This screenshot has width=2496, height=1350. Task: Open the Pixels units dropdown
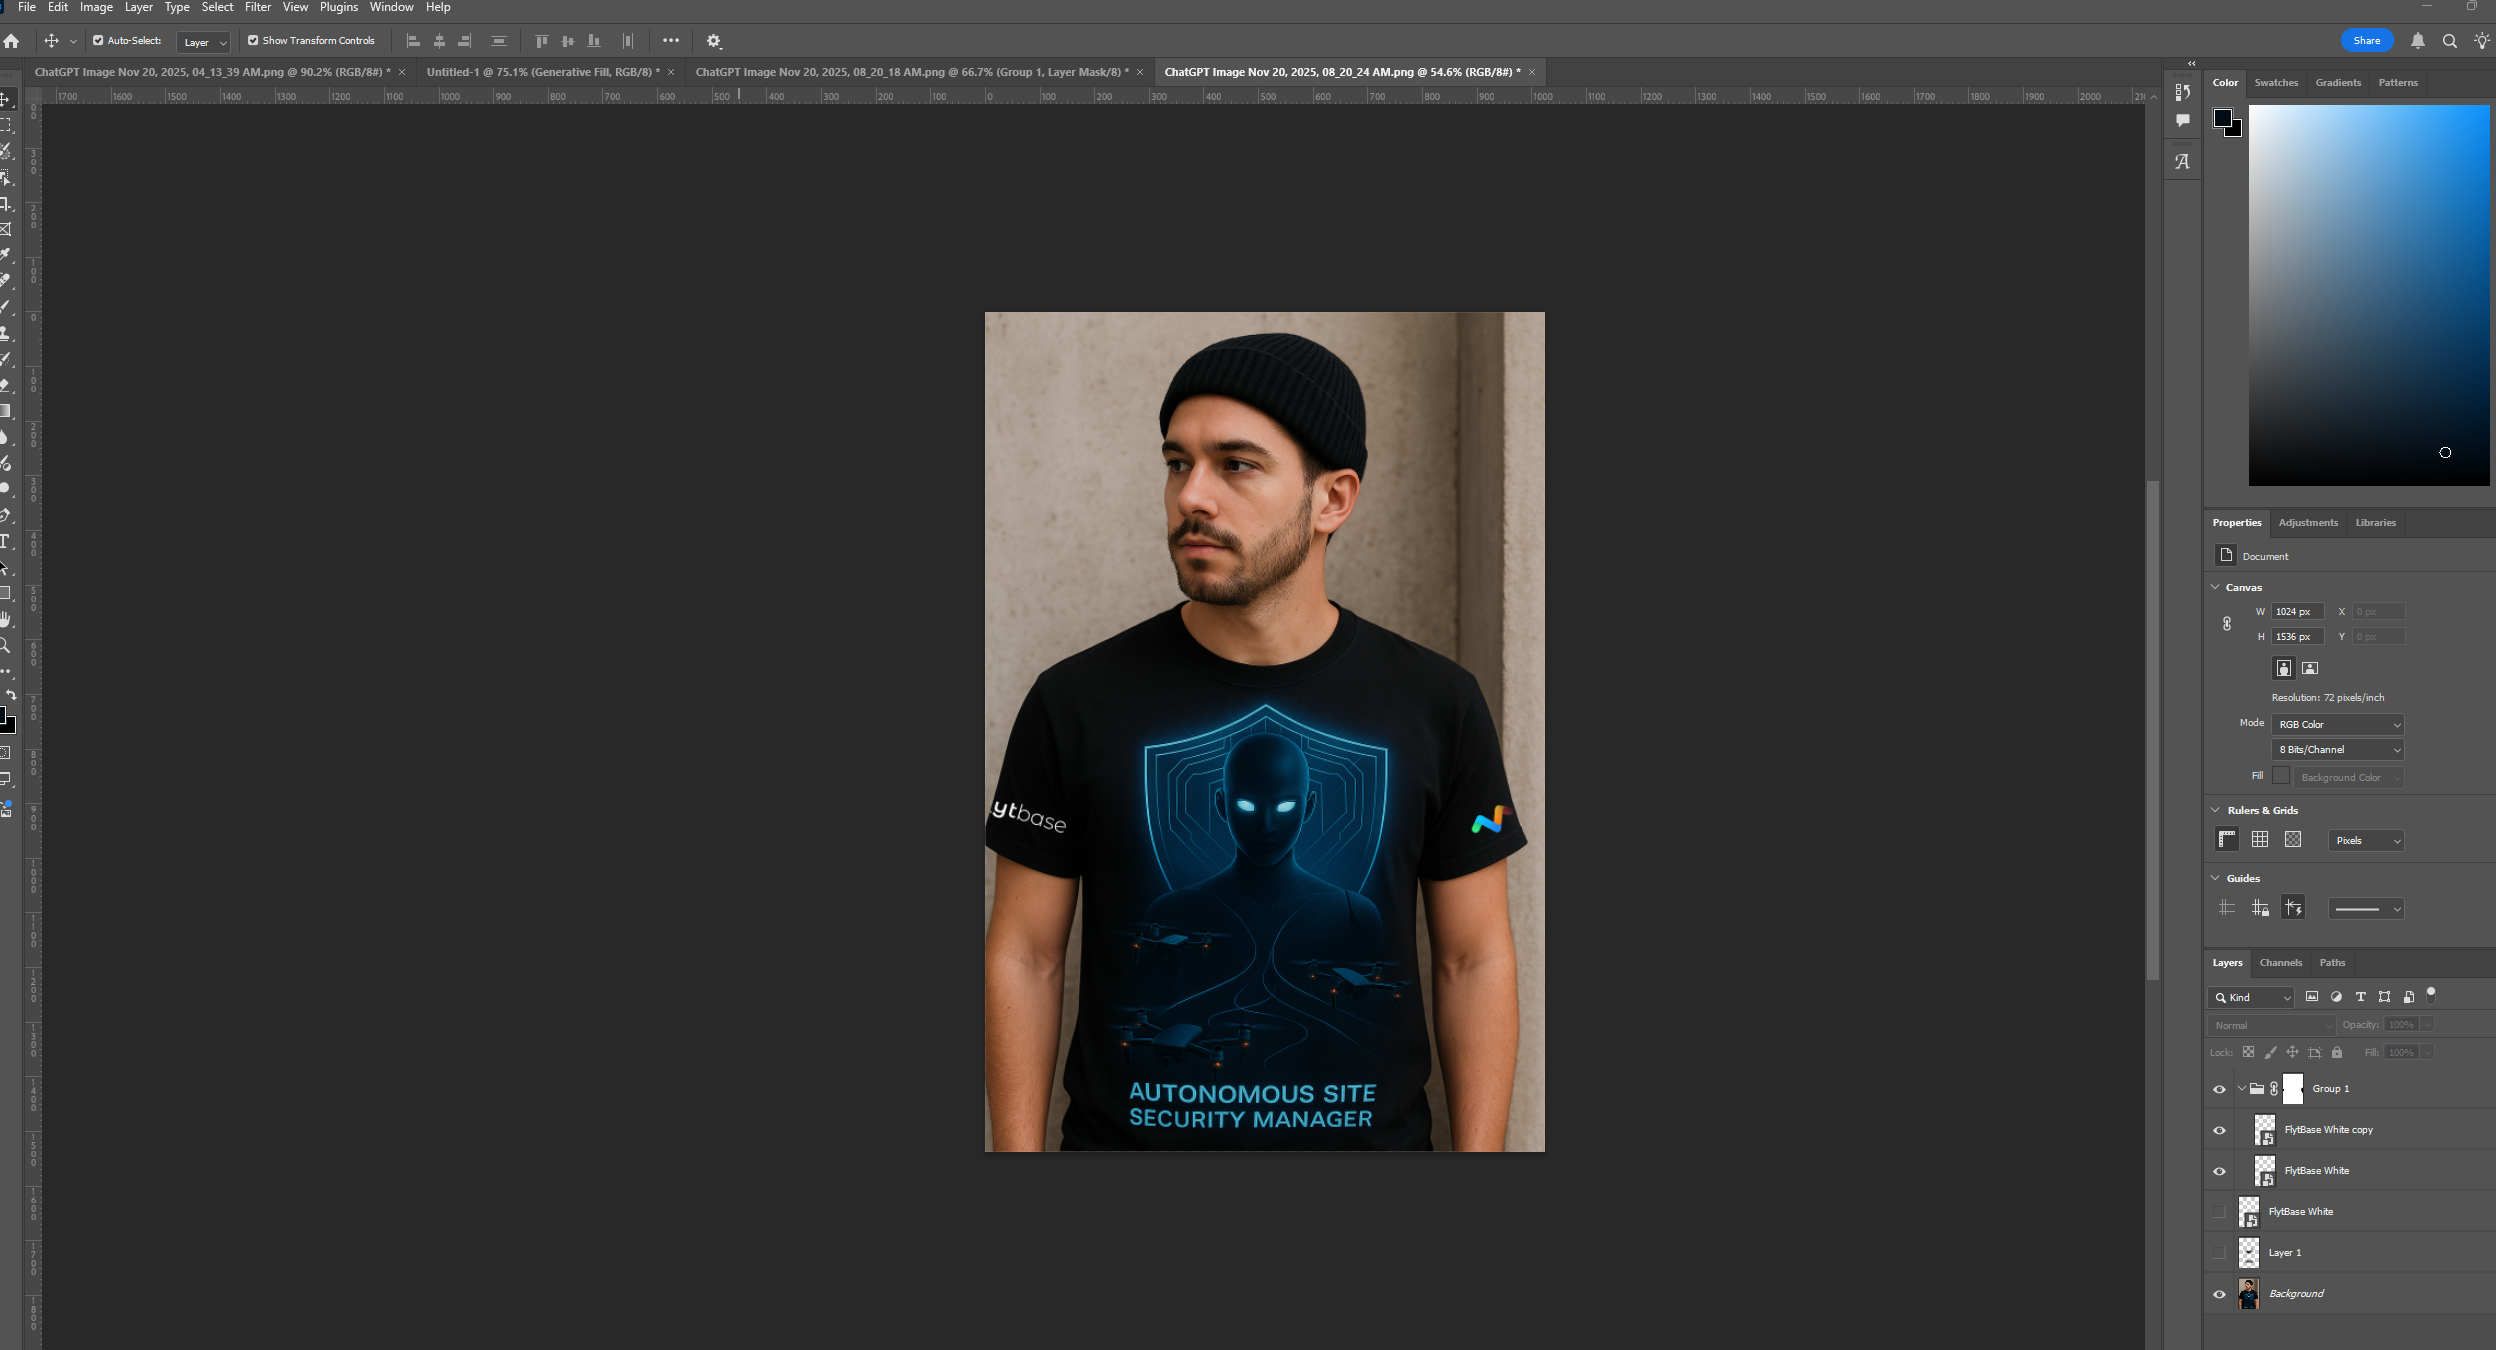point(2365,841)
